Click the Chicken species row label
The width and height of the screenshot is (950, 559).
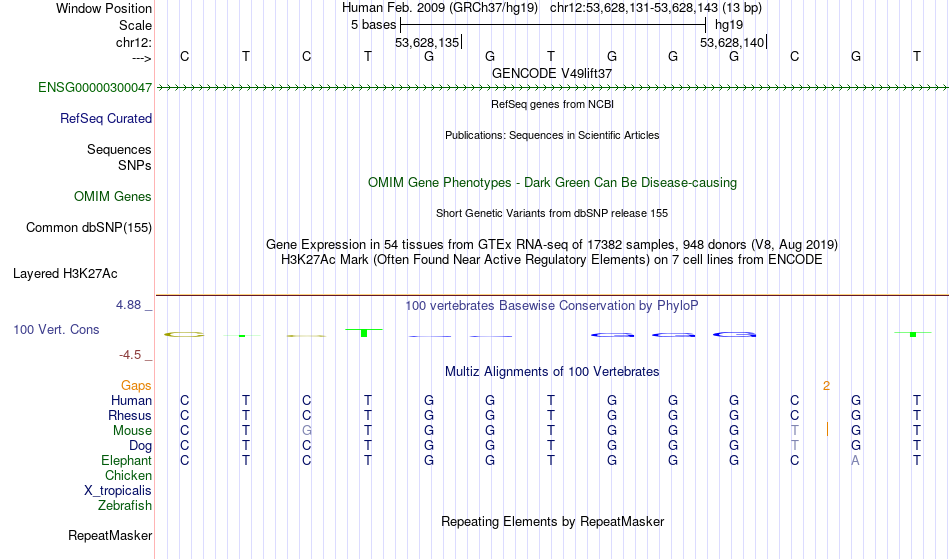point(128,476)
